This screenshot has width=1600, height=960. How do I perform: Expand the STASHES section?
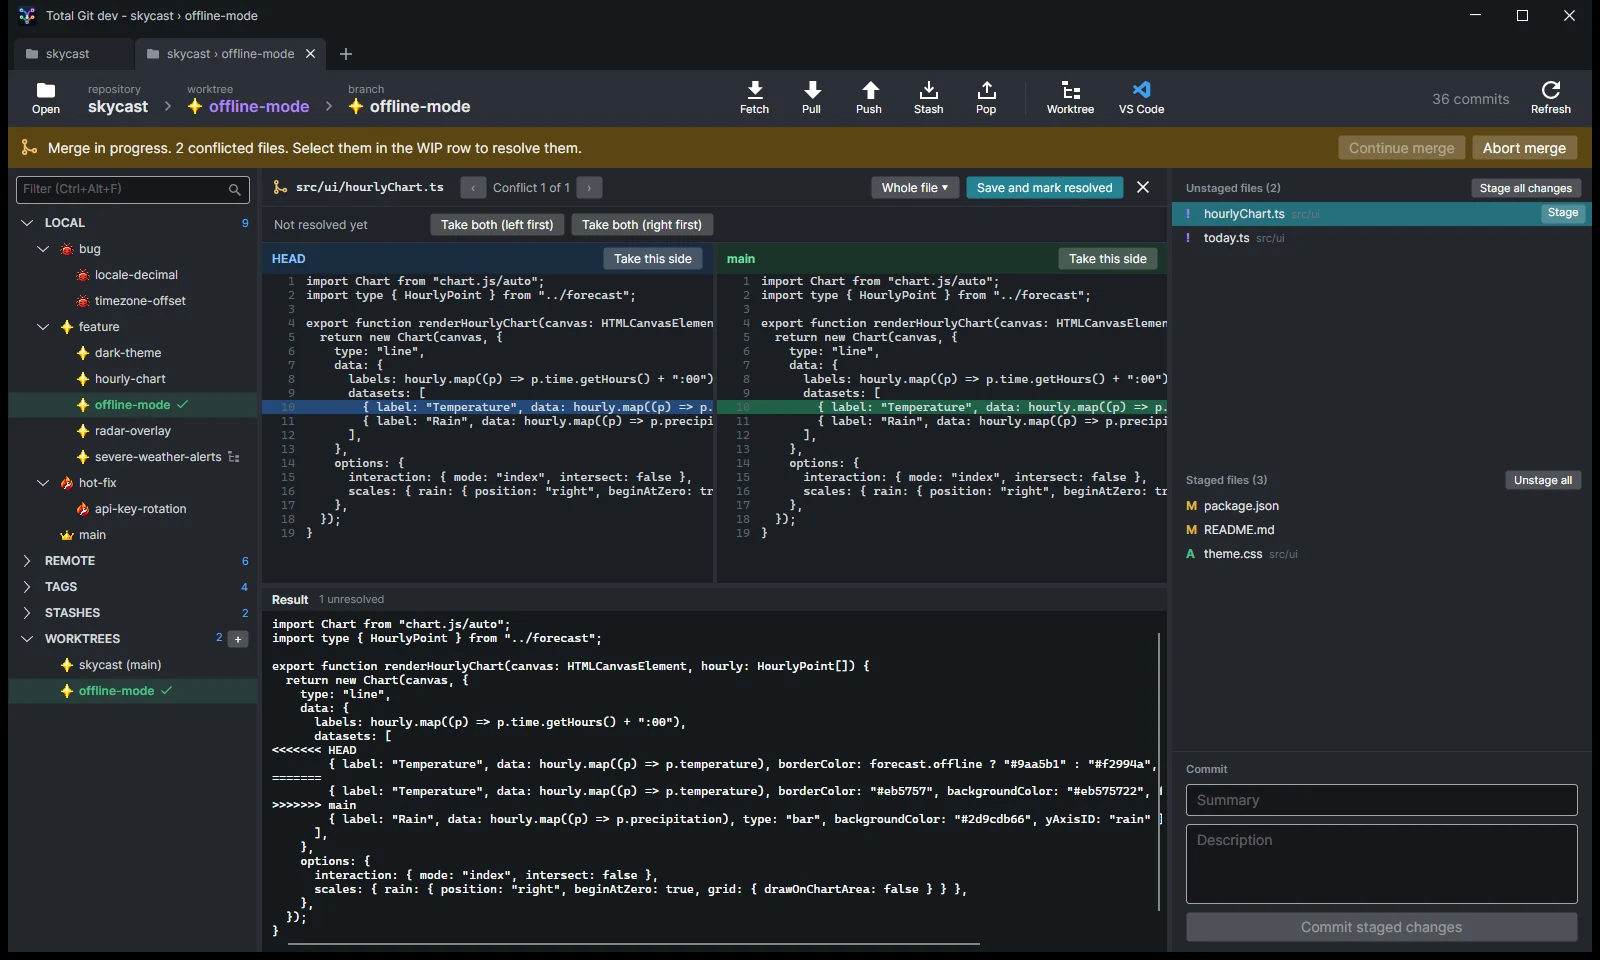(27, 613)
